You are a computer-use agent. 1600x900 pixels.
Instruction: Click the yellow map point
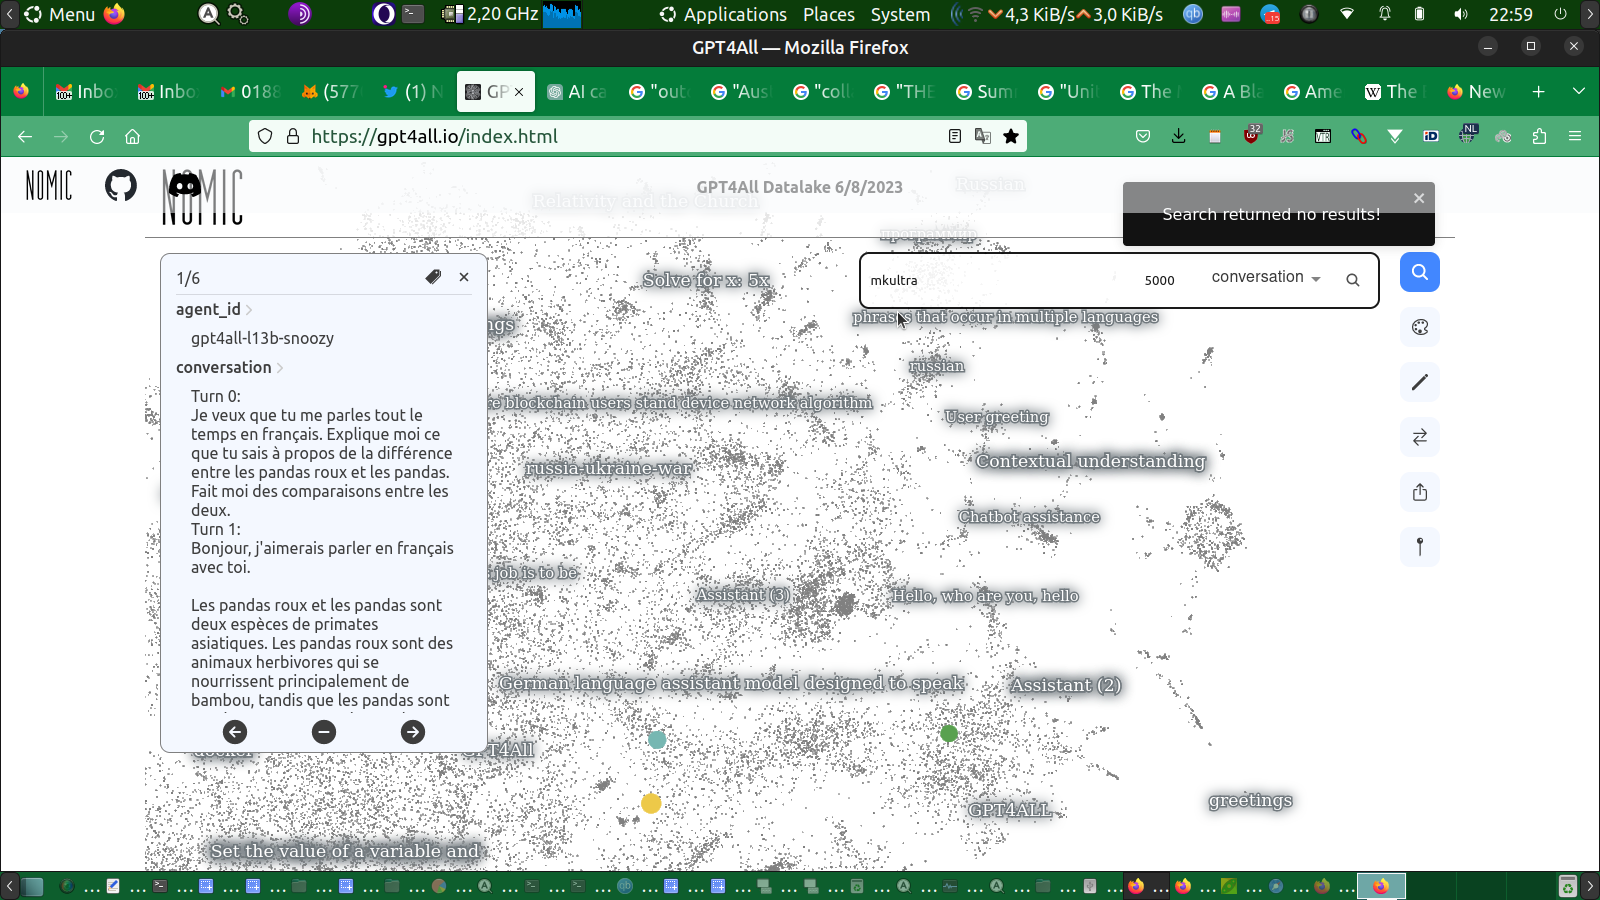click(x=651, y=803)
